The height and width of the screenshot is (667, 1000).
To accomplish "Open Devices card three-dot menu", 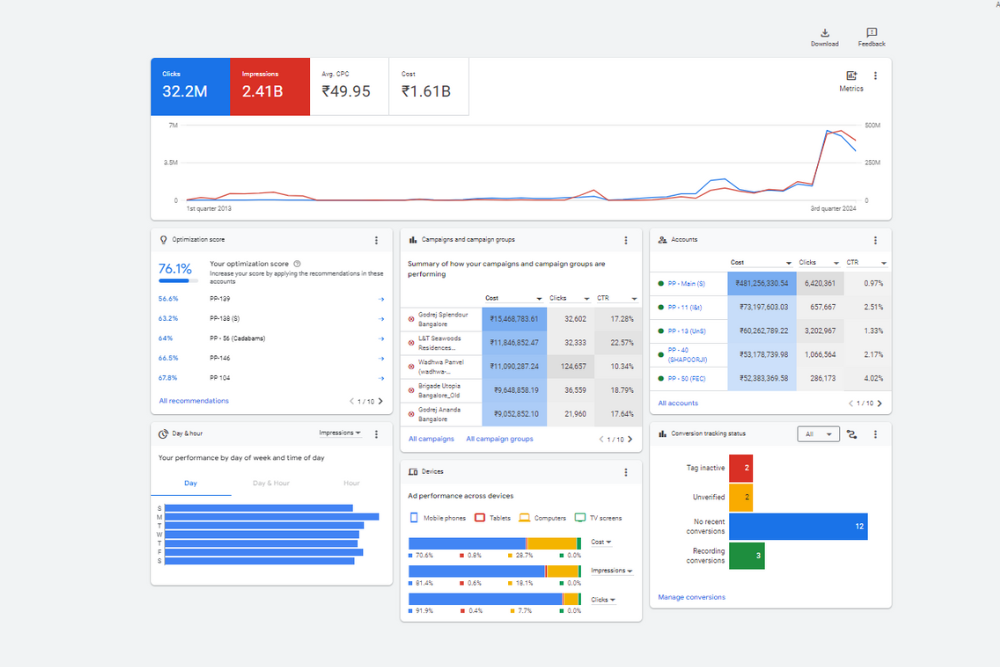I will point(626,472).
